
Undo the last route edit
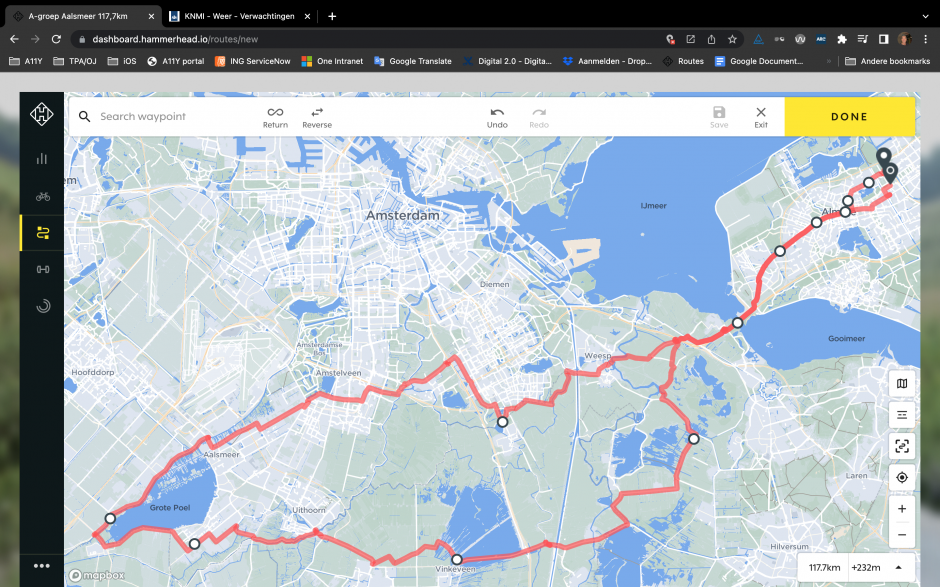click(x=497, y=116)
